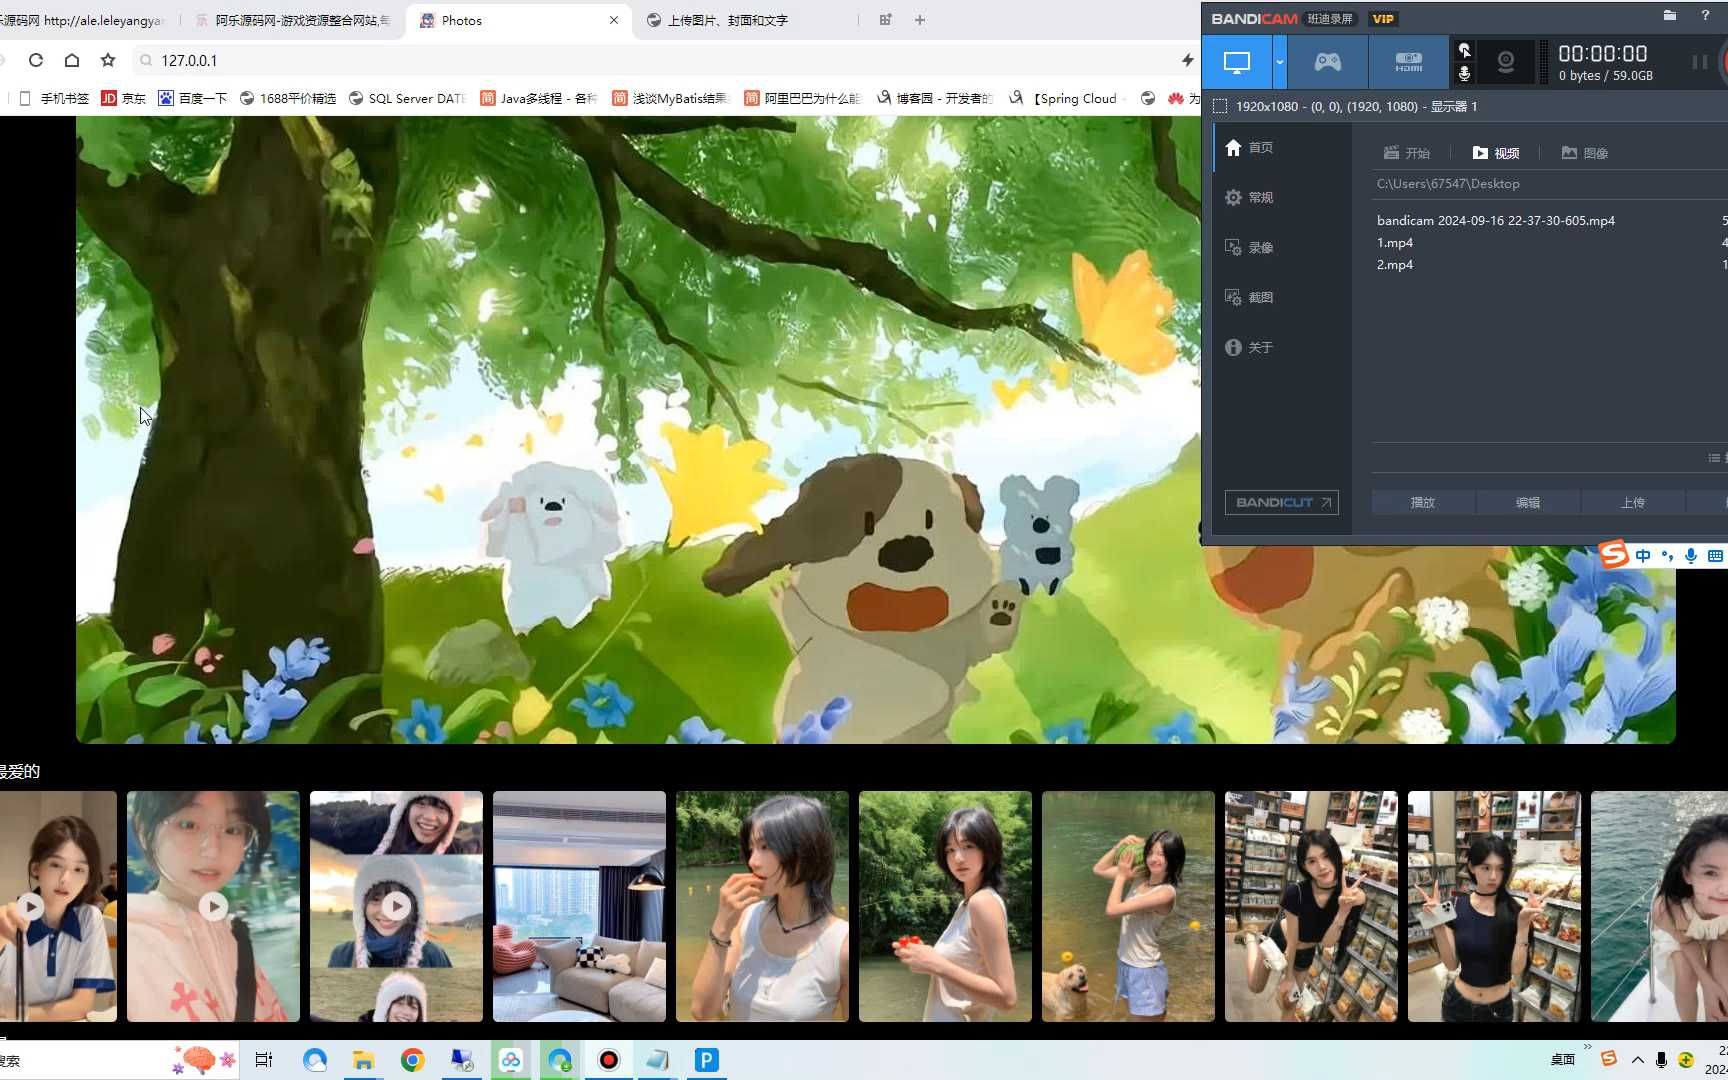The image size is (1728, 1080).
Task: Reload the browser page
Action: coord(36,60)
